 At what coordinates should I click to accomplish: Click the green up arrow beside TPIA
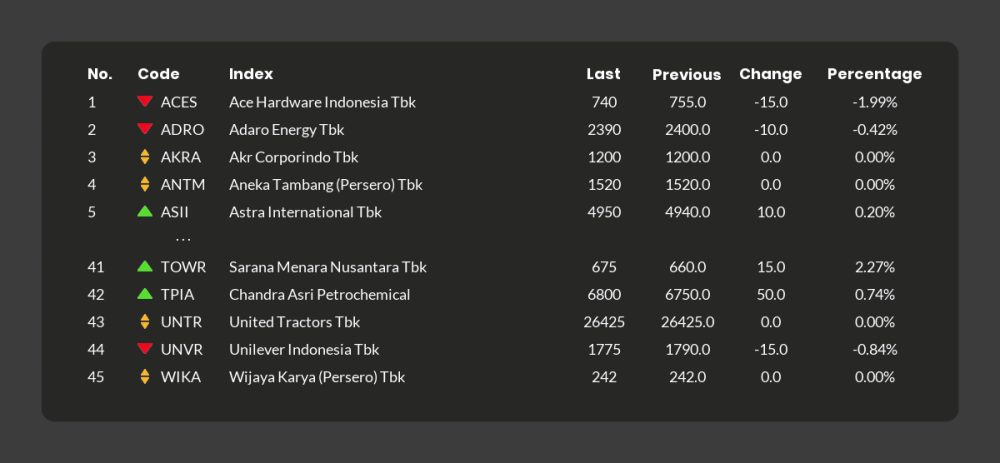[x=145, y=294]
